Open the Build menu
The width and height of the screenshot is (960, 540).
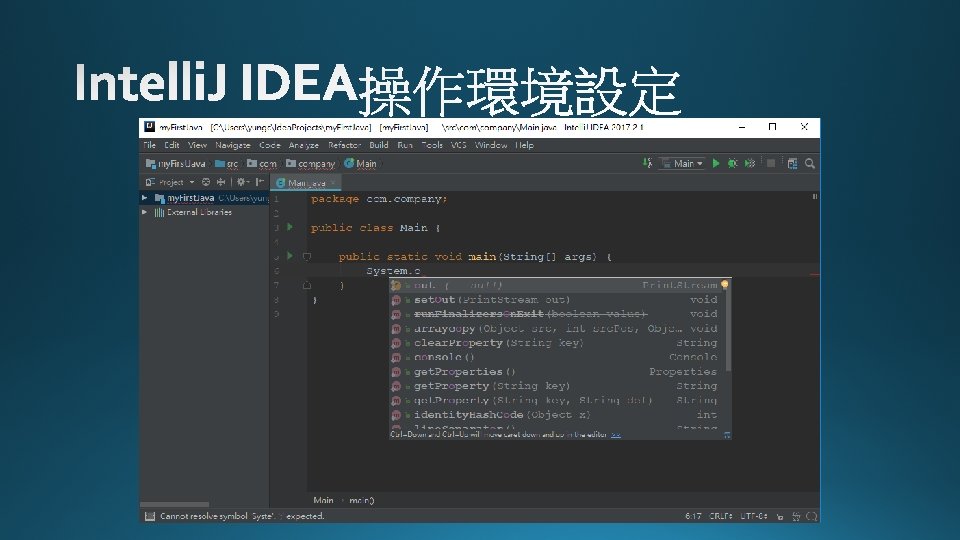378,145
